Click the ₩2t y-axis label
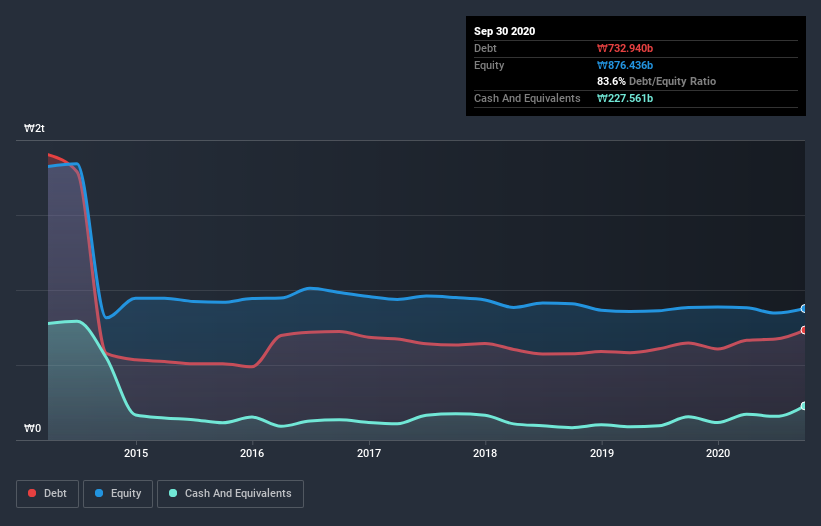Image resolution: width=821 pixels, height=526 pixels. coord(35,128)
